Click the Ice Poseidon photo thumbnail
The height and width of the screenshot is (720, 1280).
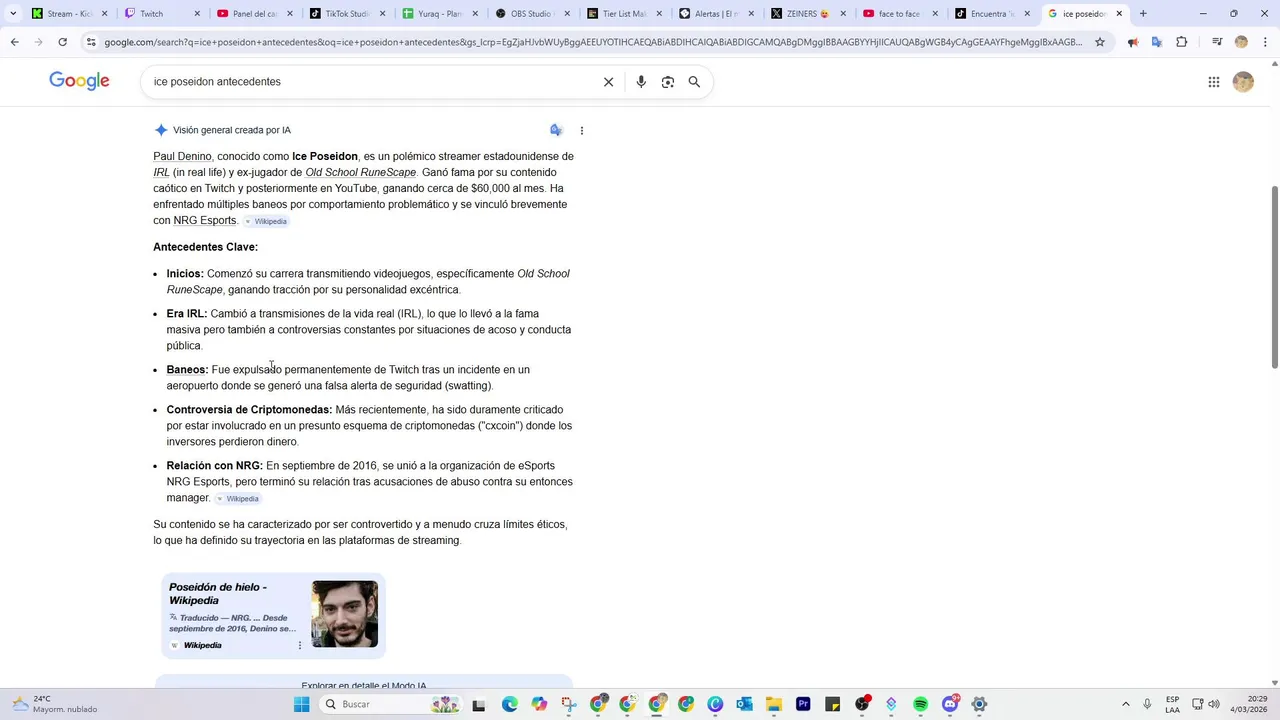pyautogui.click(x=344, y=614)
